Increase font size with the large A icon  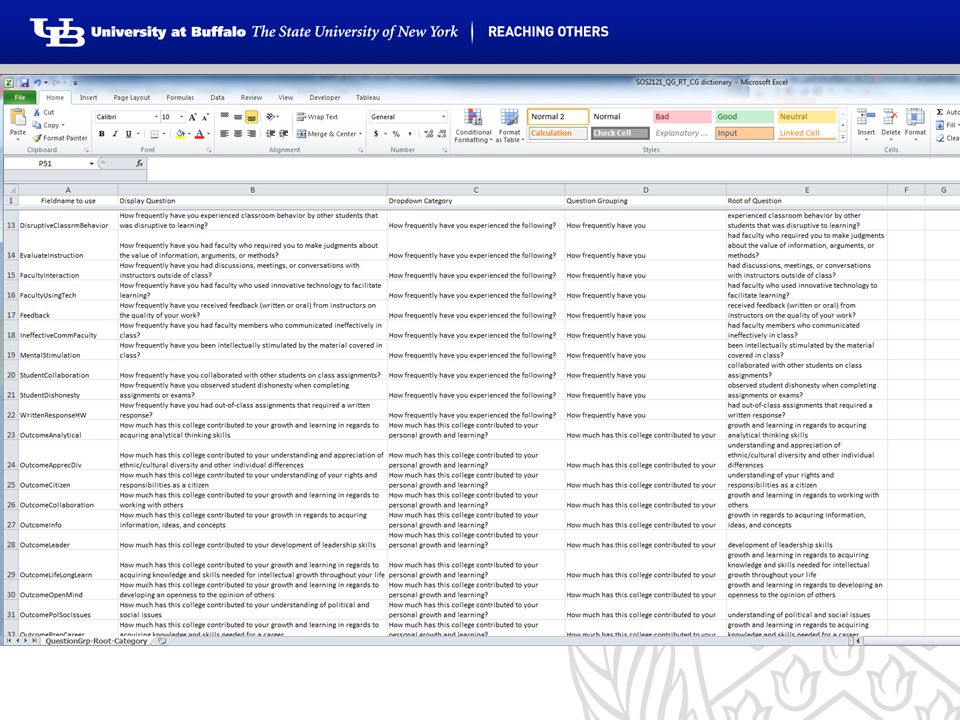193,116
